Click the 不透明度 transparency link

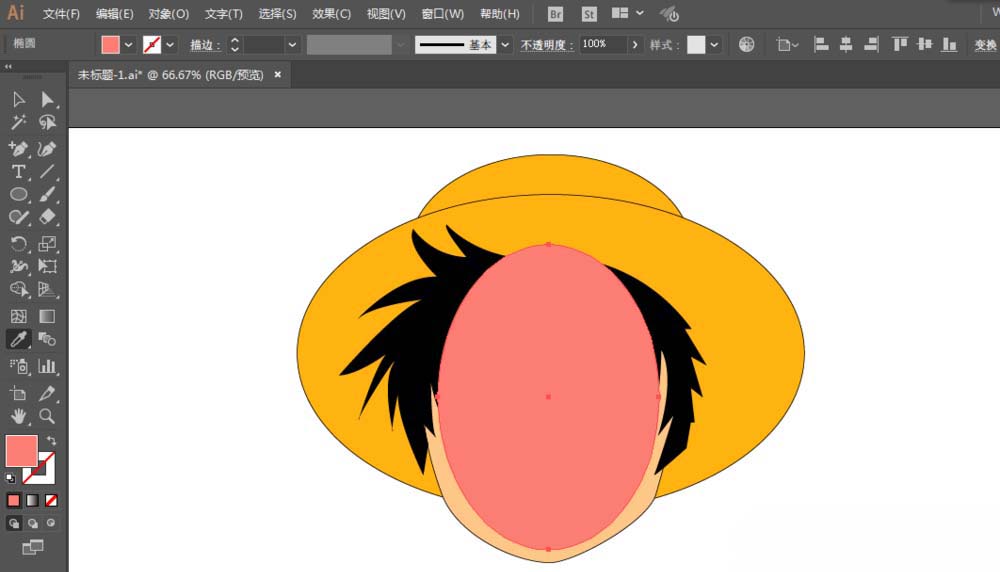pyautogui.click(x=545, y=45)
